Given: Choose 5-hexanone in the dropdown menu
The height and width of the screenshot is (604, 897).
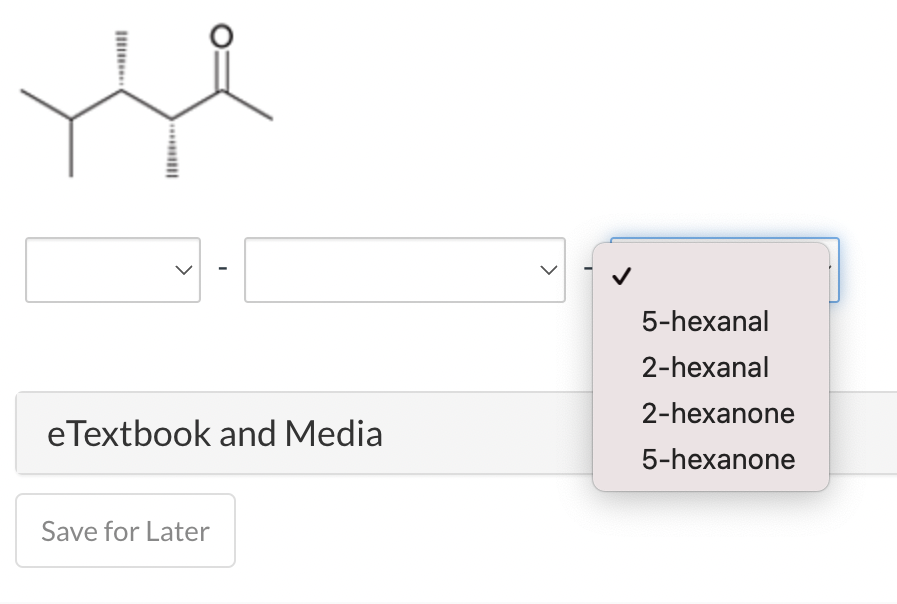Looking at the screenshot, I should point(718,459).
